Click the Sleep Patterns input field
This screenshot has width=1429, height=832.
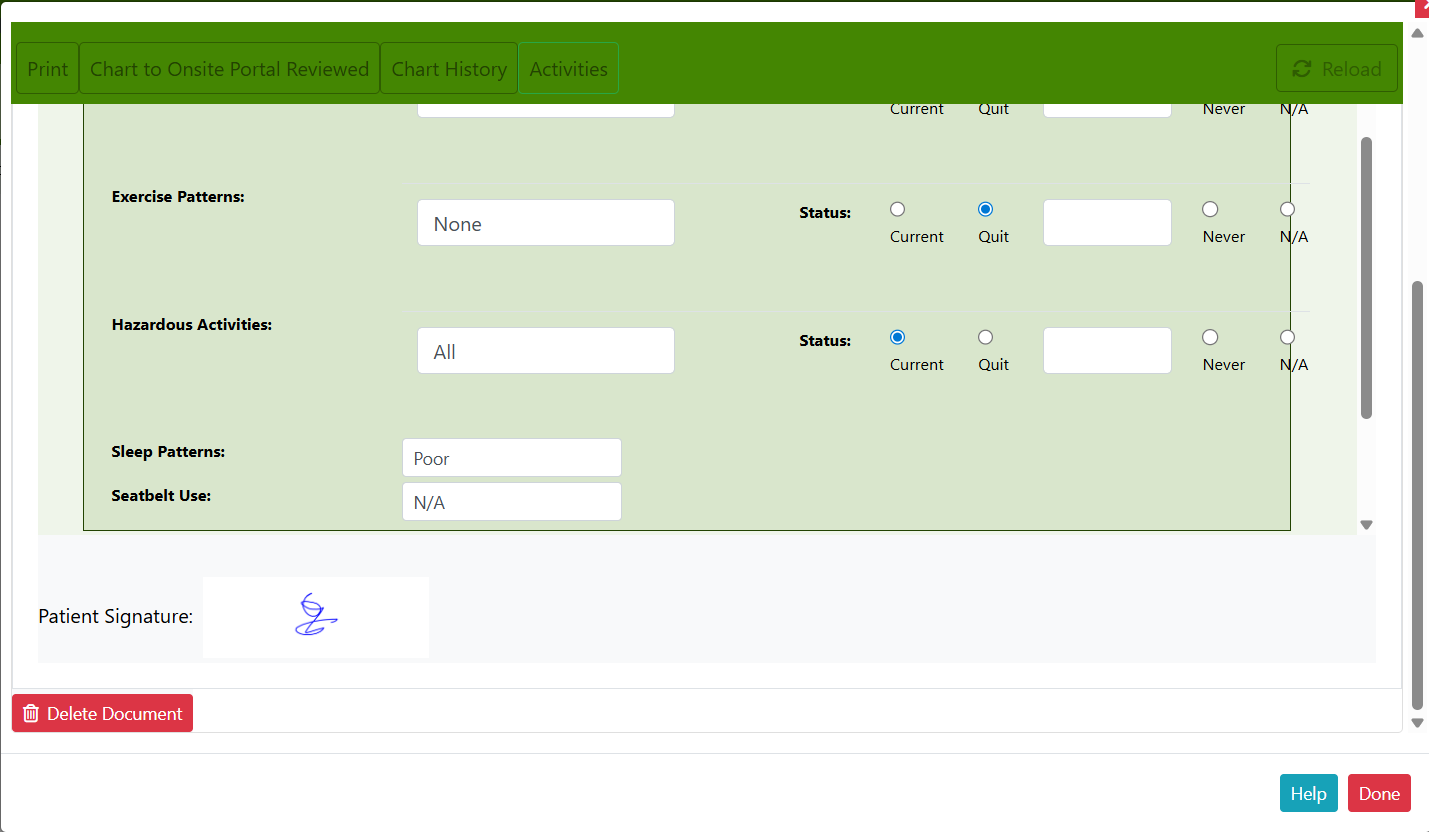pos(511,458)
